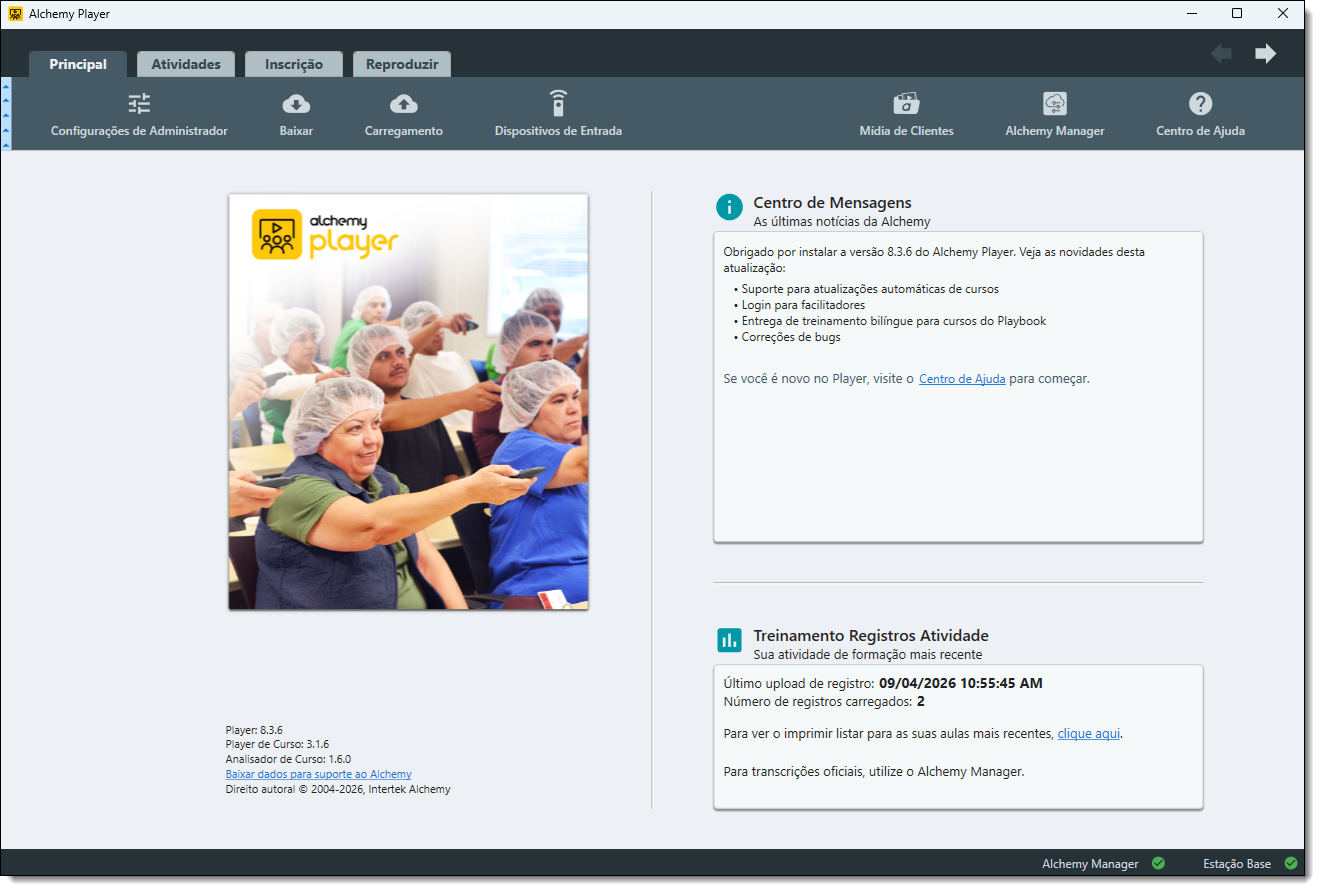Click the back navigation arrow

click(x=1221, y=54)
